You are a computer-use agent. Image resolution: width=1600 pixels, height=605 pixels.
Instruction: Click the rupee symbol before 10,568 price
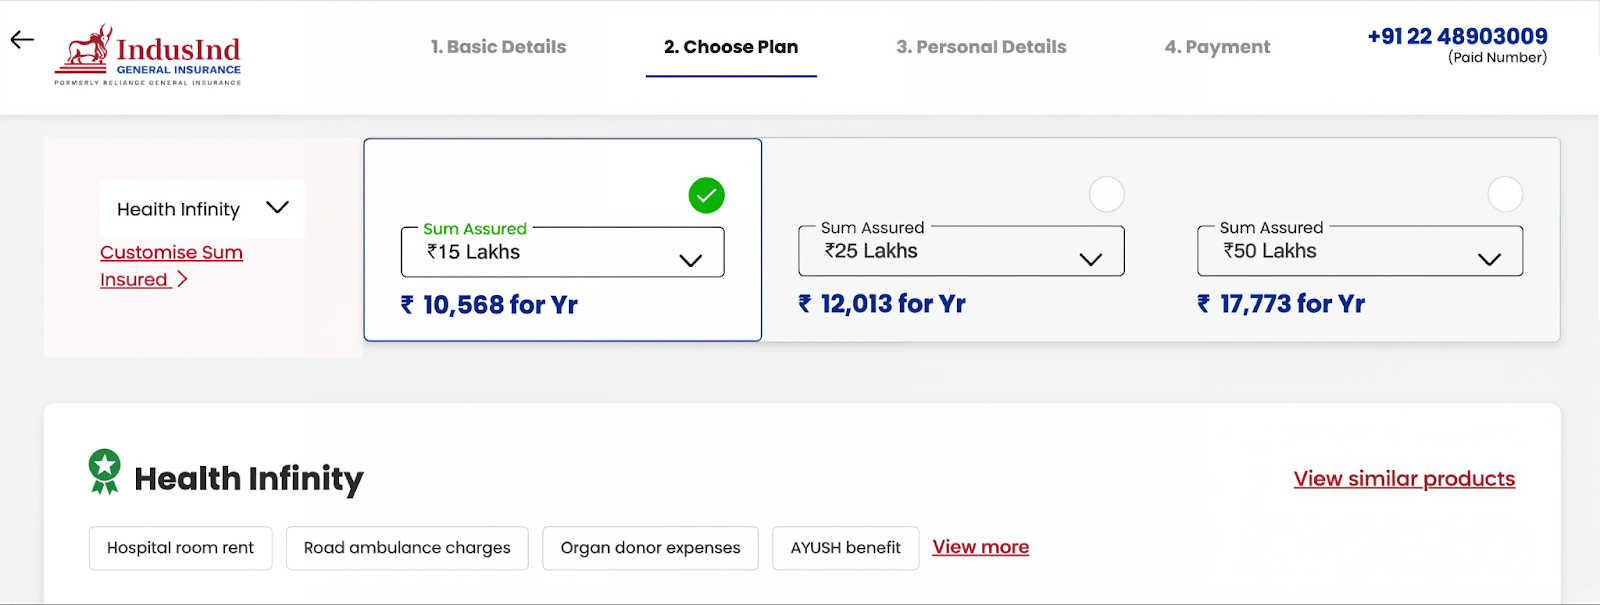(404, 305)
